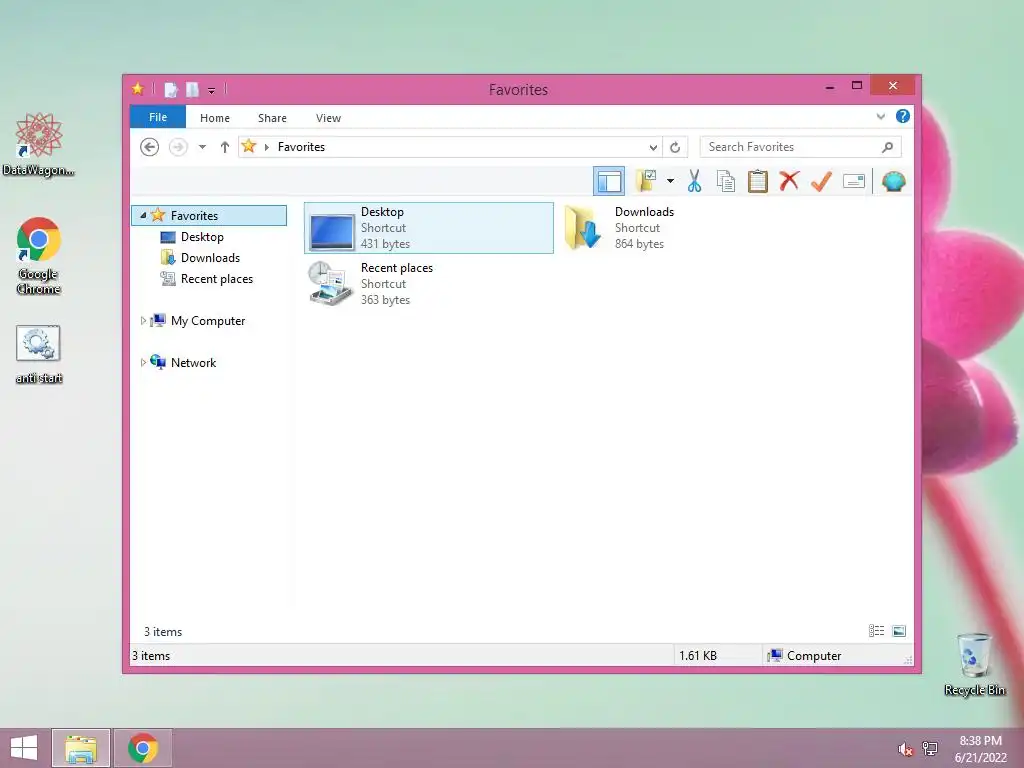Click the red X Delete icon
Image resolution: width=1024 pixels, height=768 pixels.
[x=789, y=181]
